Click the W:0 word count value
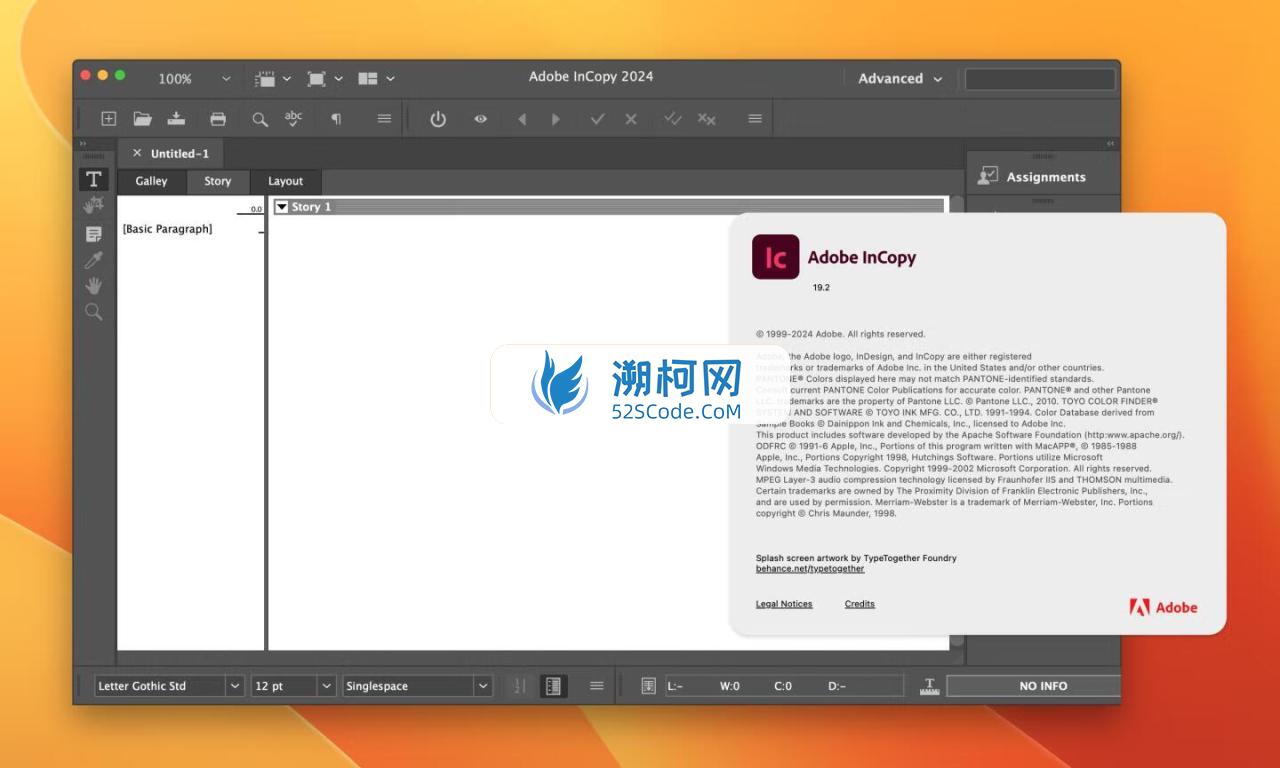 click(x=730, y=686)
